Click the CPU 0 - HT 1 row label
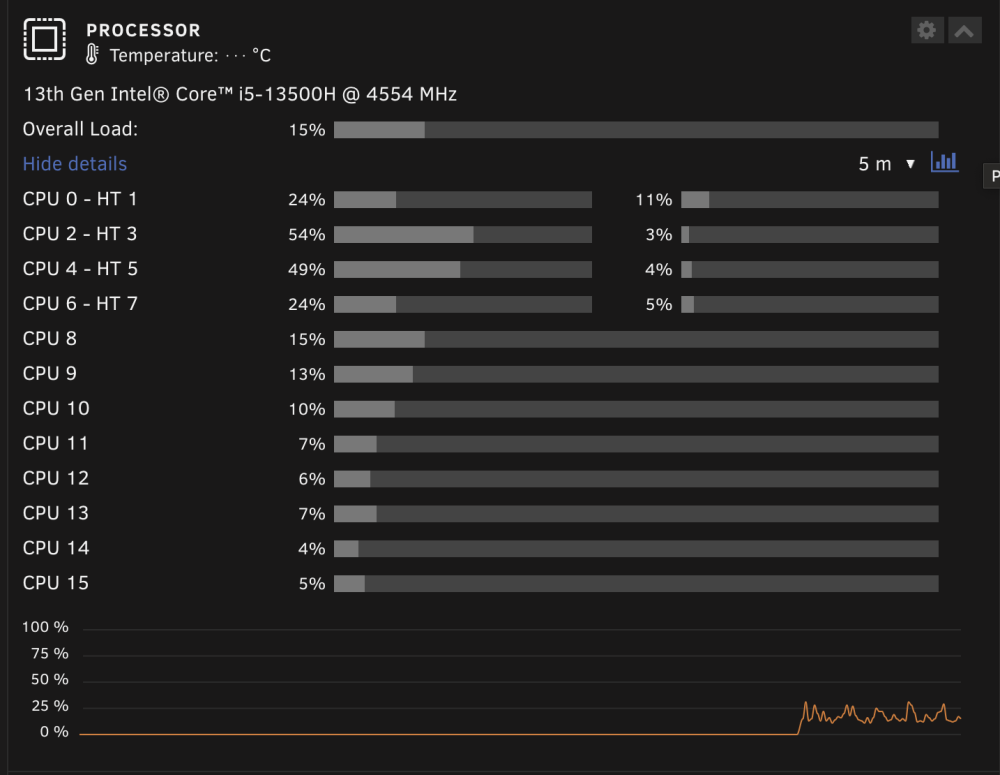 [80, 199]
